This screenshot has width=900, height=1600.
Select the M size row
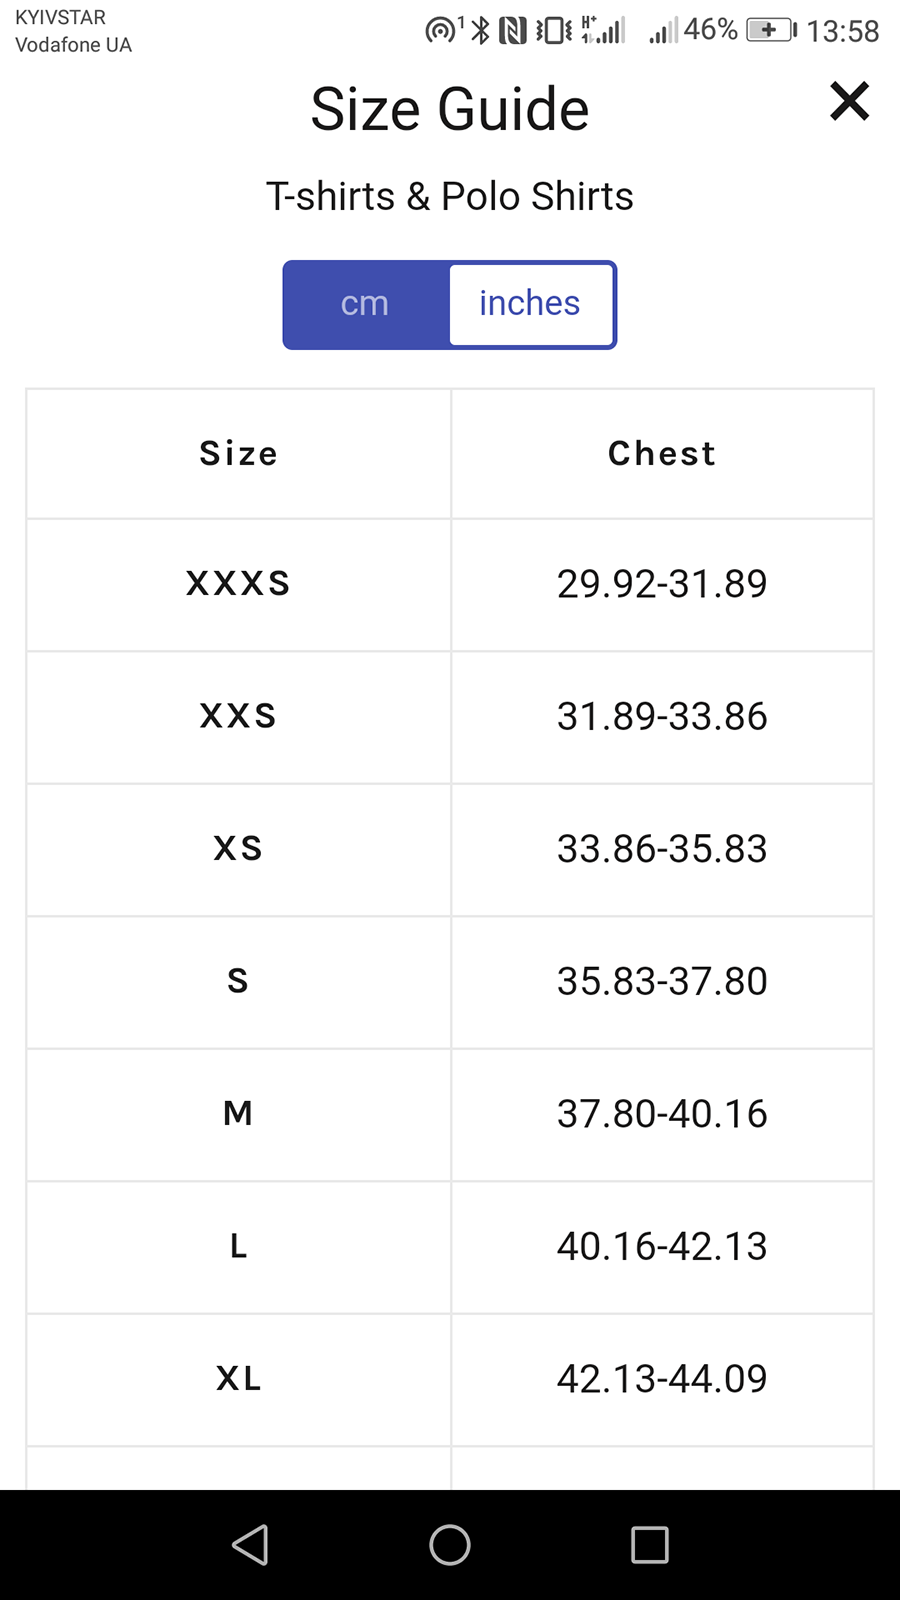click(x=238, y=1114)
